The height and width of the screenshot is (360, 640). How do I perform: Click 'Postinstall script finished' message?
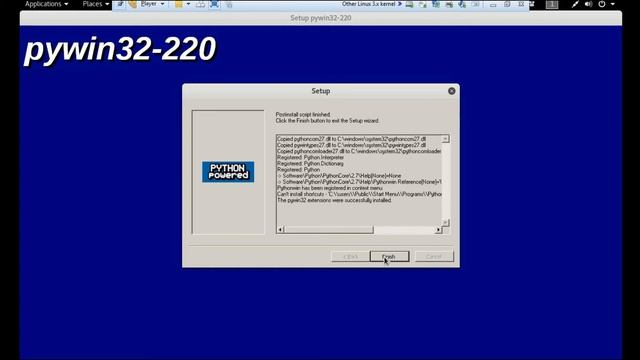(303, 115)
